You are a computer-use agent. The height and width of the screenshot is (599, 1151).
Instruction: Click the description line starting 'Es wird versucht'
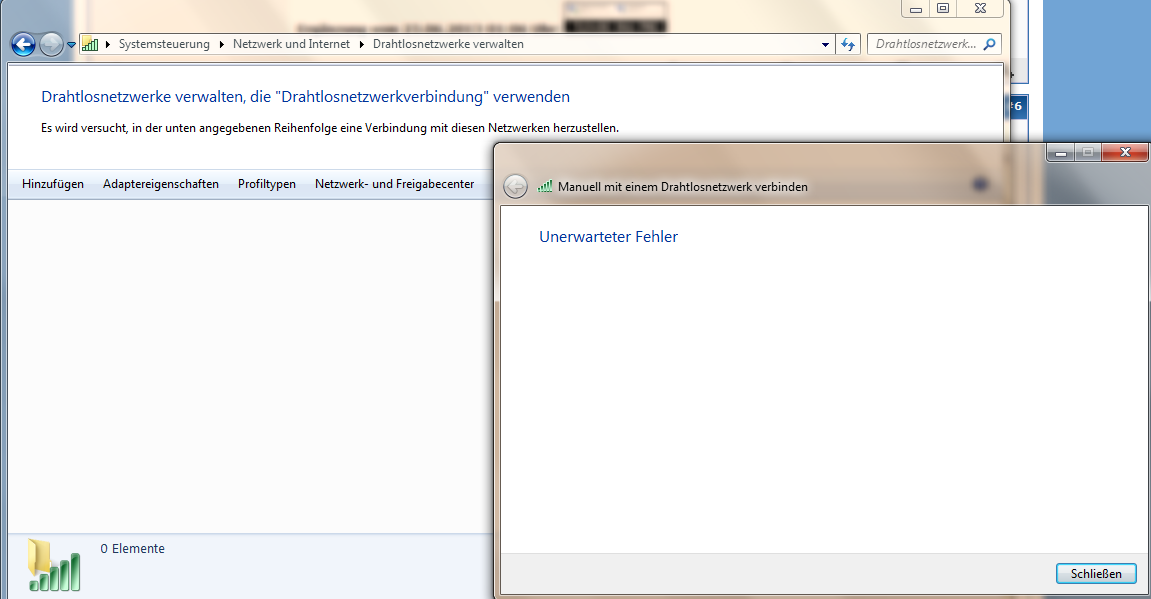[x=330, y=128]
